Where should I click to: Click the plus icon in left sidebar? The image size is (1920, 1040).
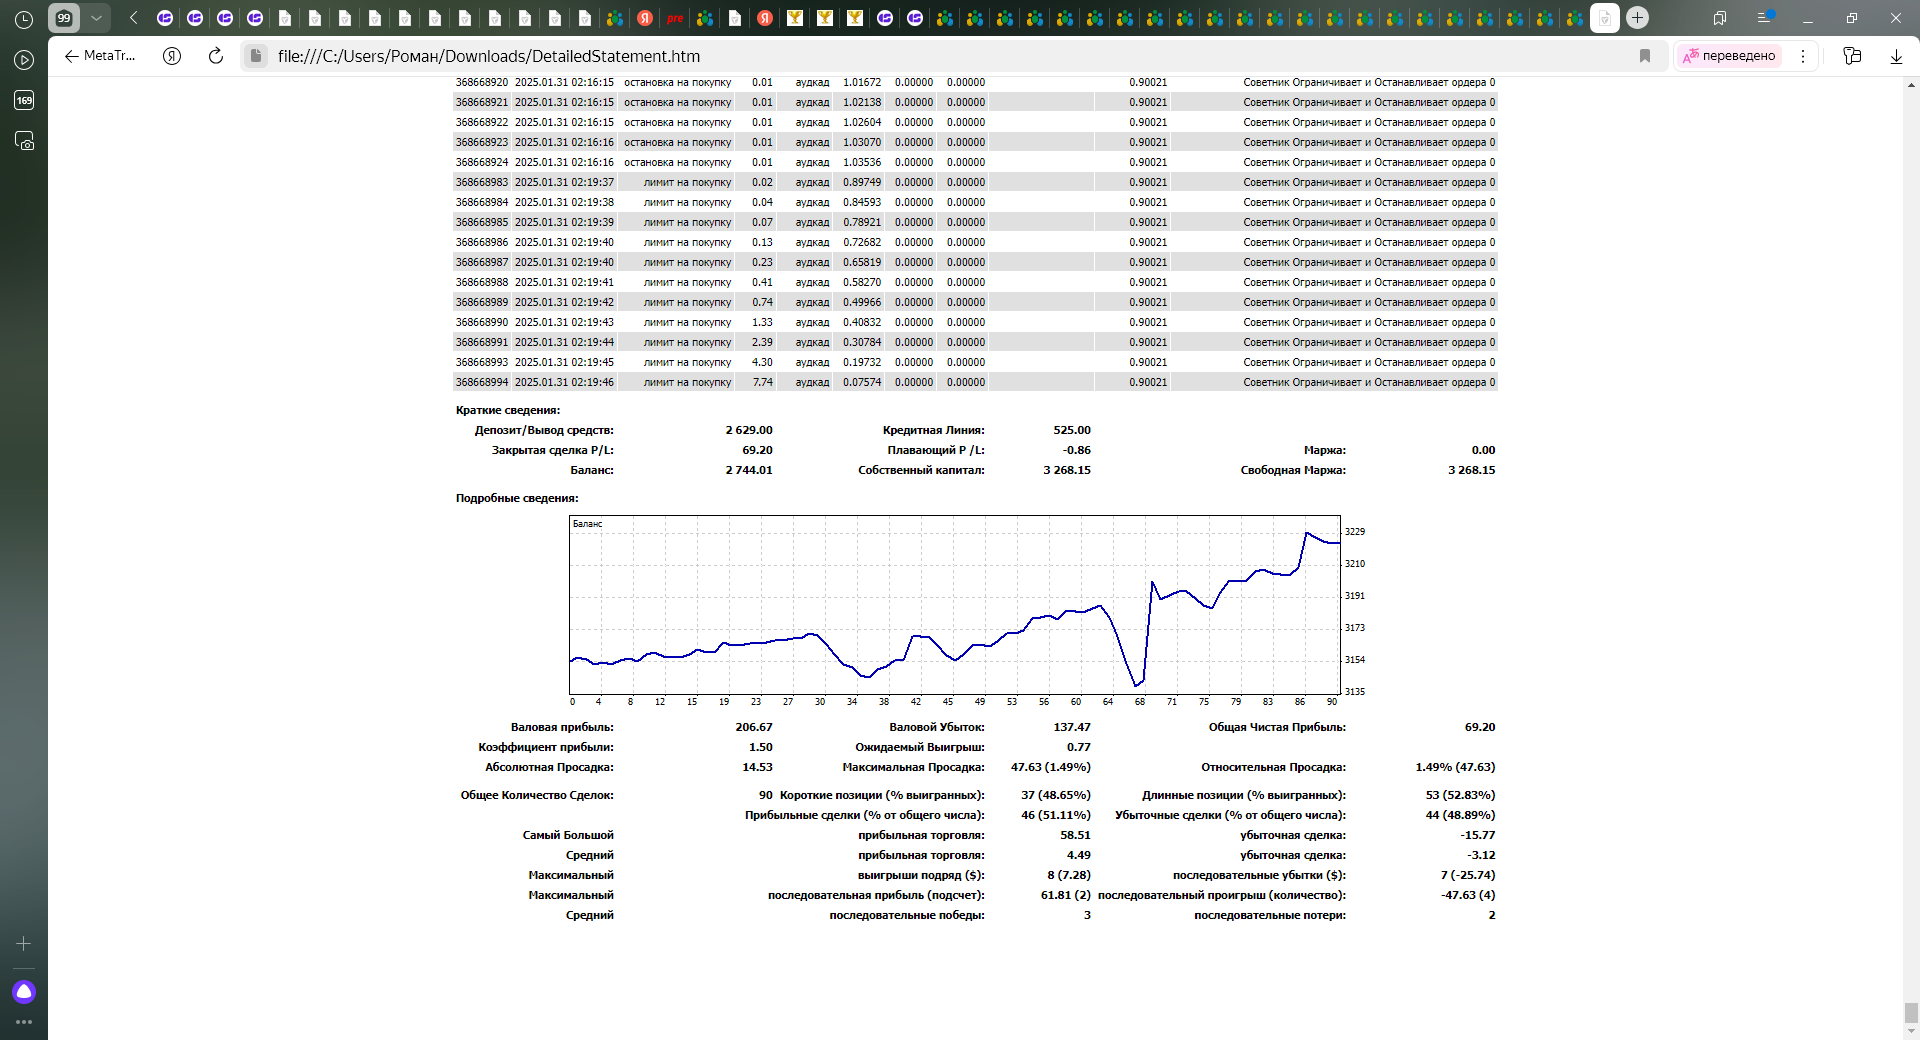24,943
